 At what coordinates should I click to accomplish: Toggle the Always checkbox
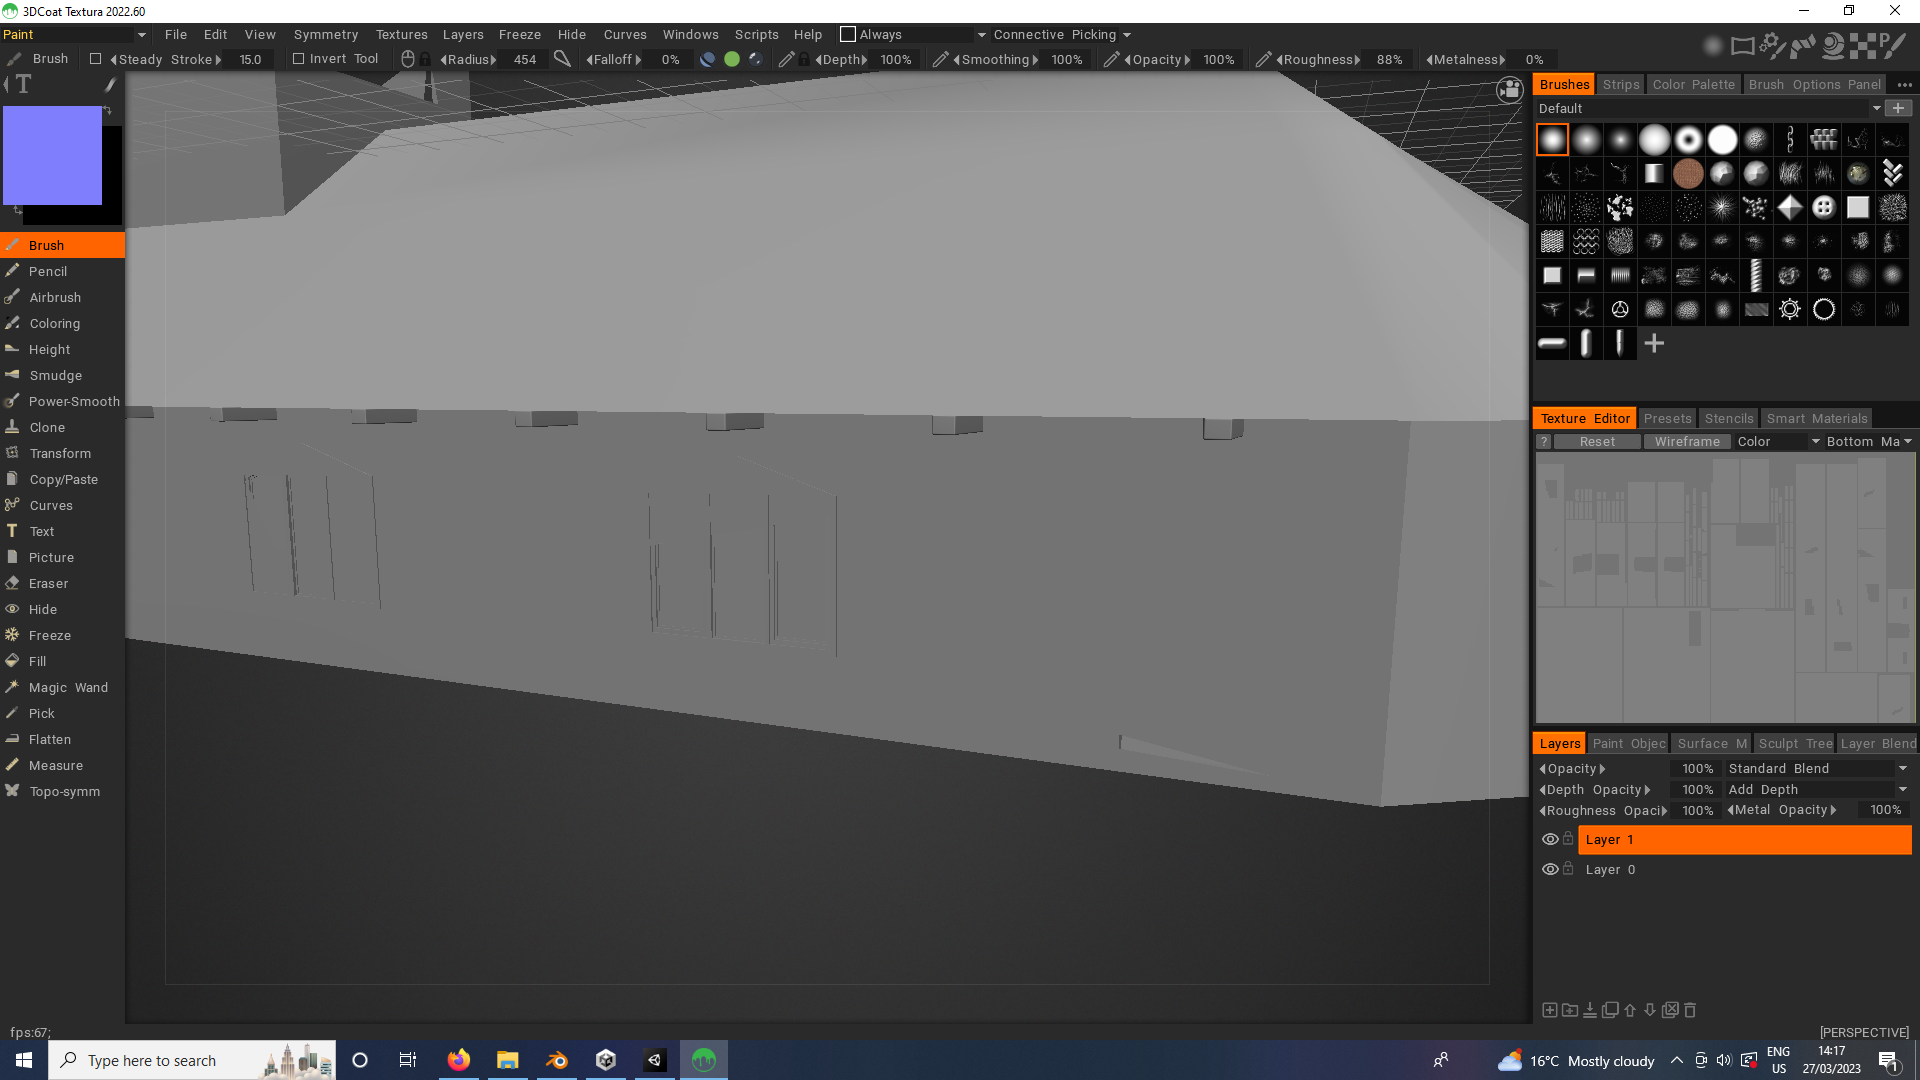(x=848, y=34)
